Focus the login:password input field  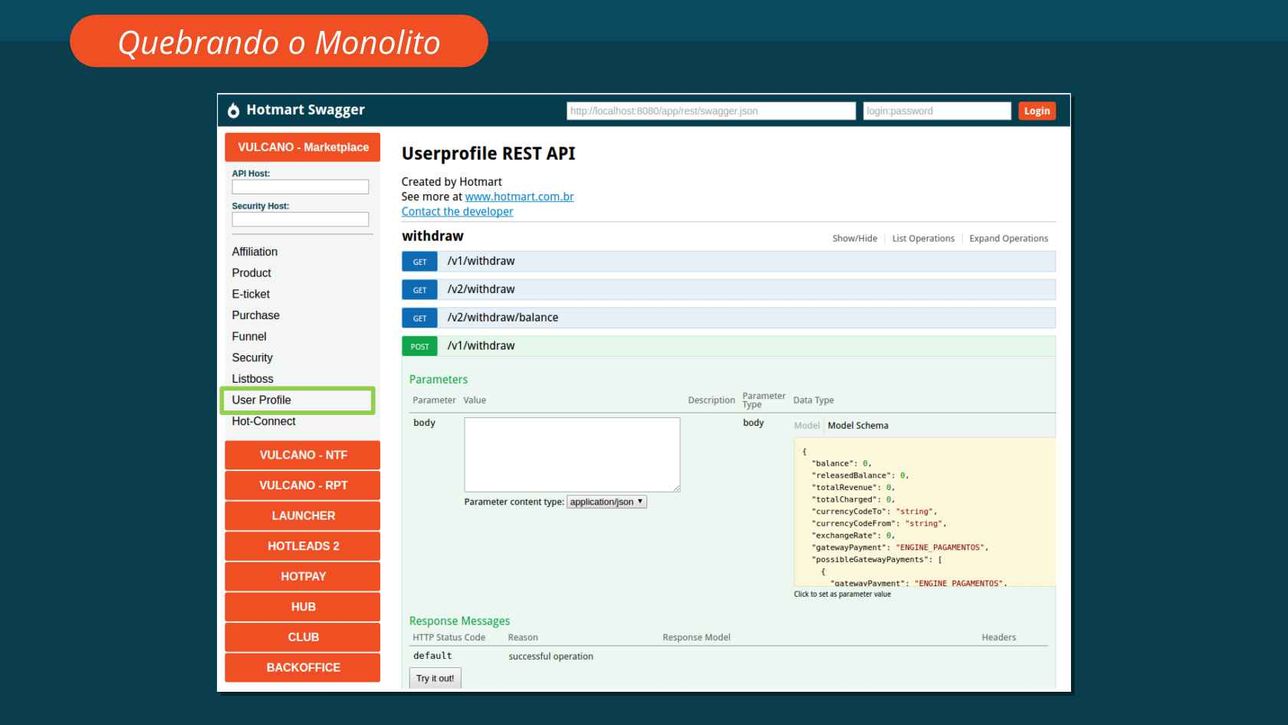[937, 111]
